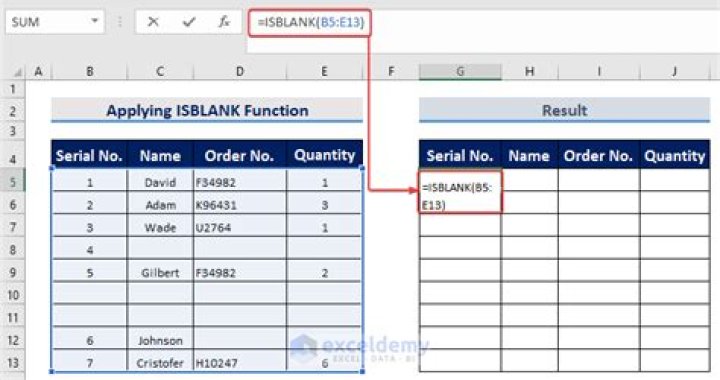
Task: Click the Result table 'Order No.' header
Action: click(598, 156)
